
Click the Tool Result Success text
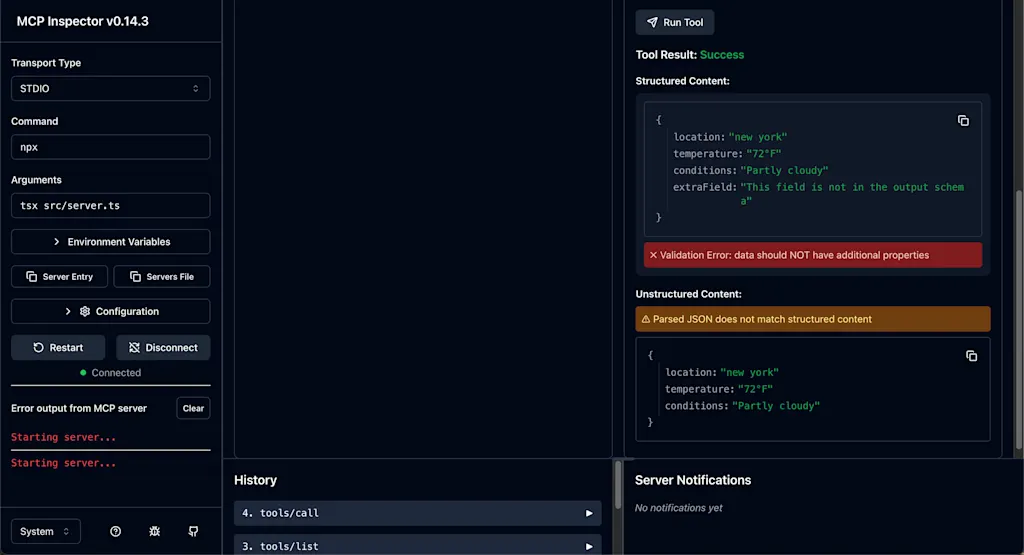pos(722,55)
